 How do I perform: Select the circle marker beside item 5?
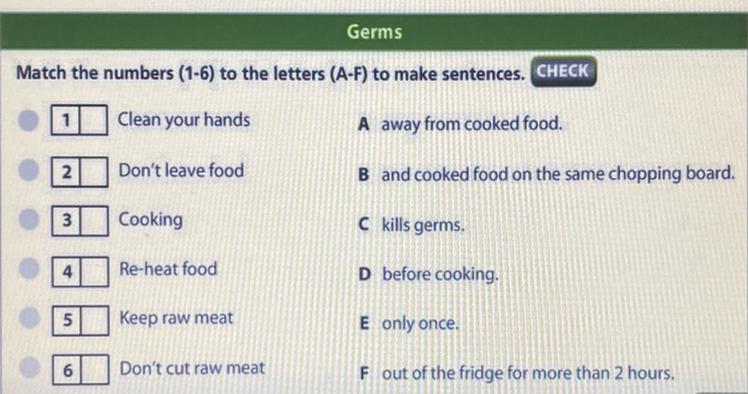[x=30, y=318]
